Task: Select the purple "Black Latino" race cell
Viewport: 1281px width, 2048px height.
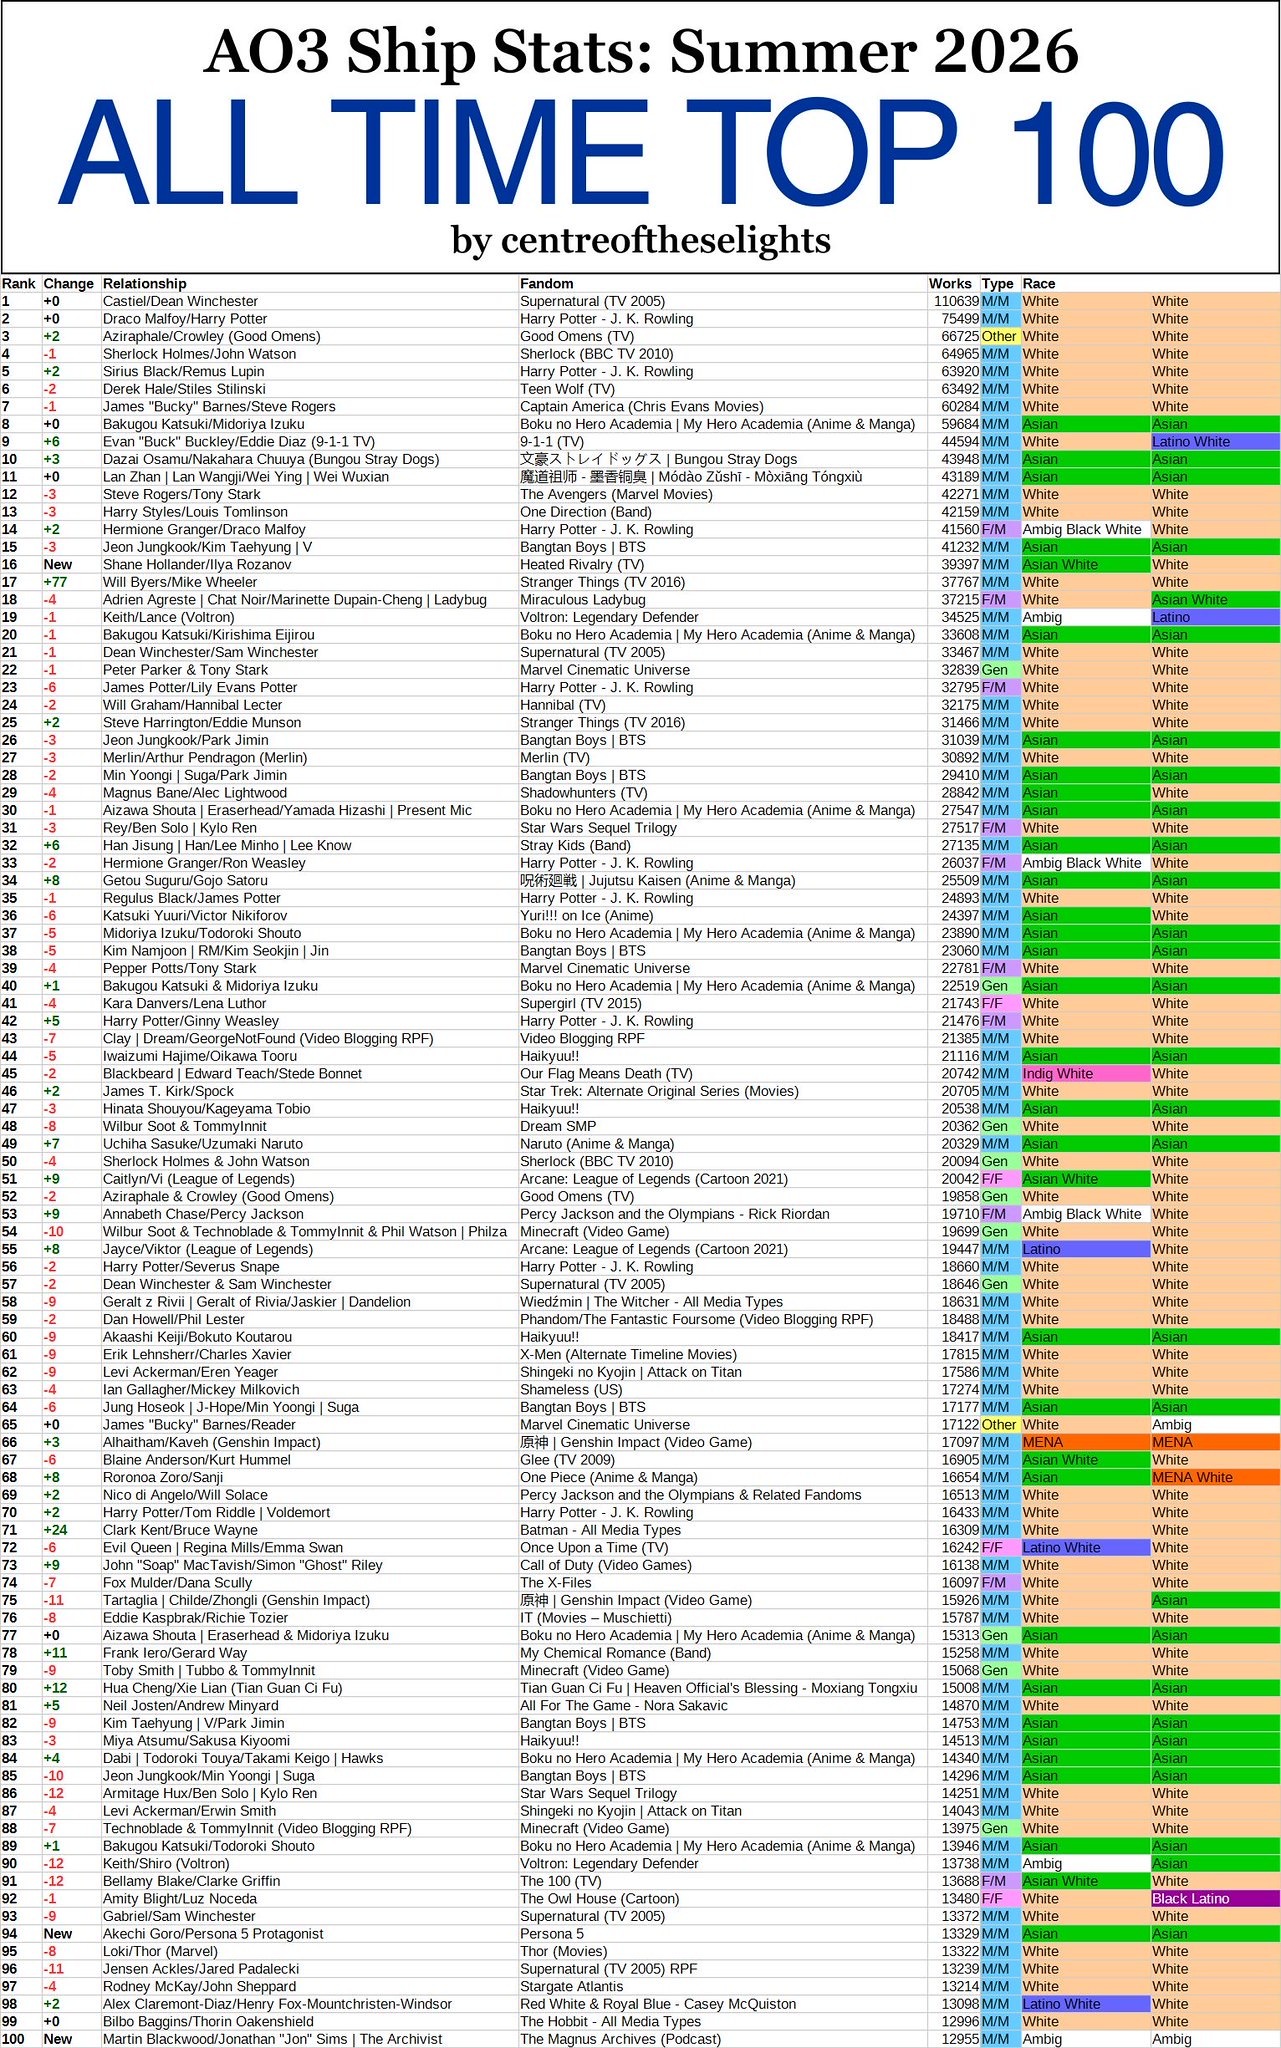Action: point(1215,1899)
